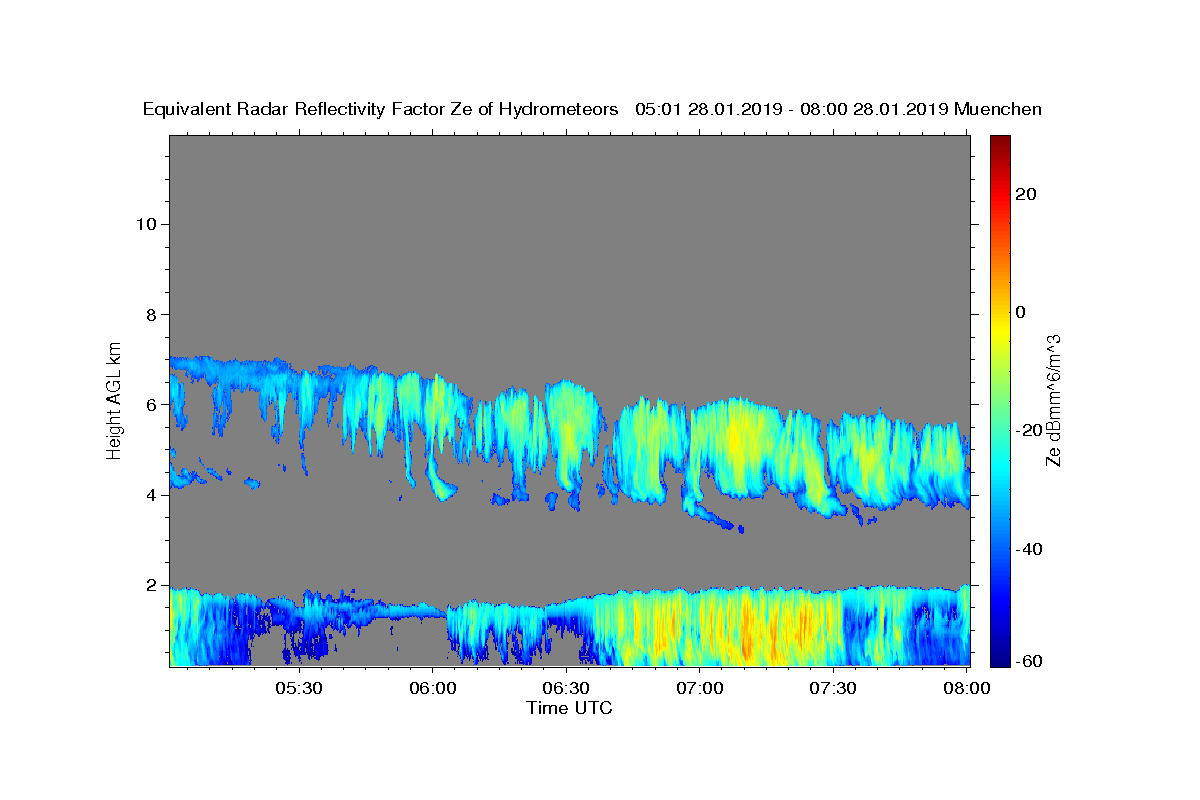Click the "08:00" time tick label
The width and height of the screenshot is (1200, 800).
coord(968,688)
